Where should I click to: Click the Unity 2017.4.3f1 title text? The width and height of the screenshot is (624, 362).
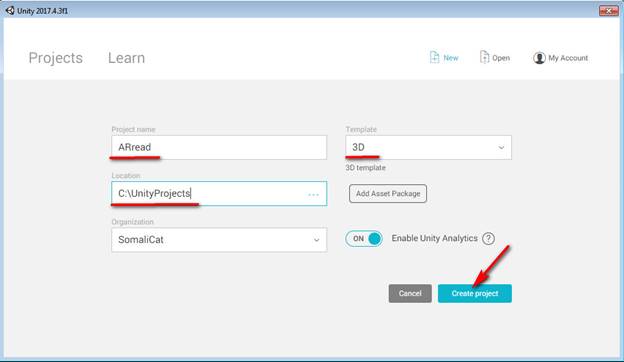click(43, 11)
